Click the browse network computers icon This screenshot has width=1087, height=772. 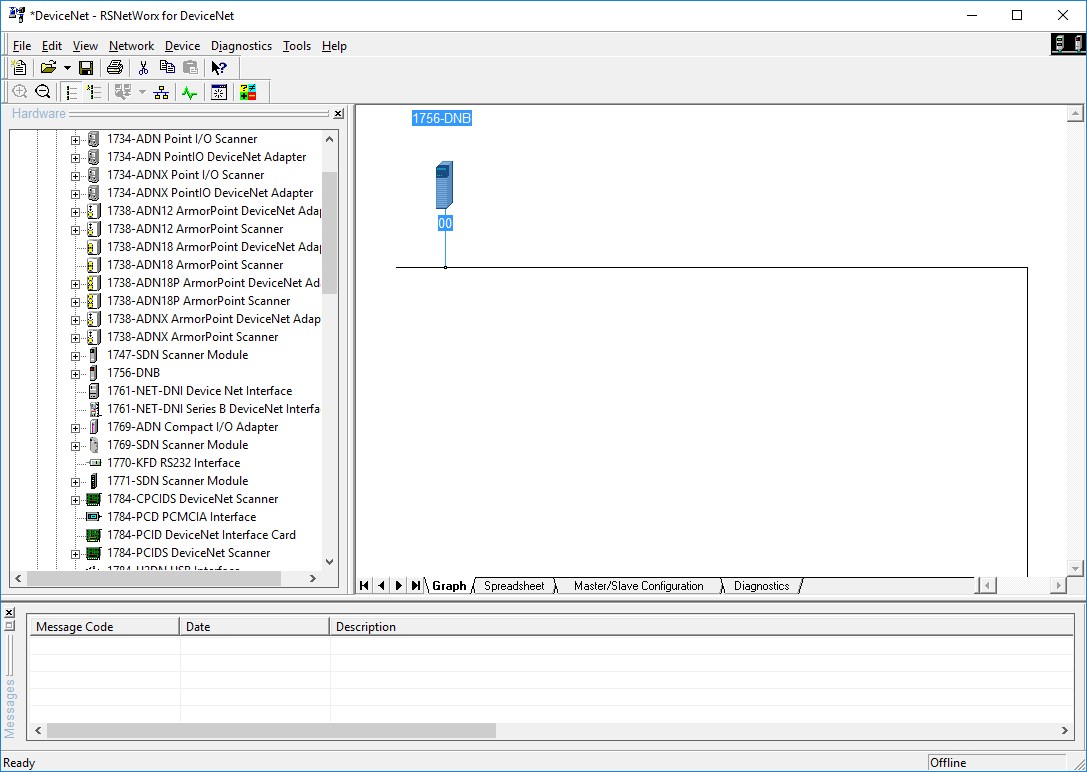click(x=123, y=91)
